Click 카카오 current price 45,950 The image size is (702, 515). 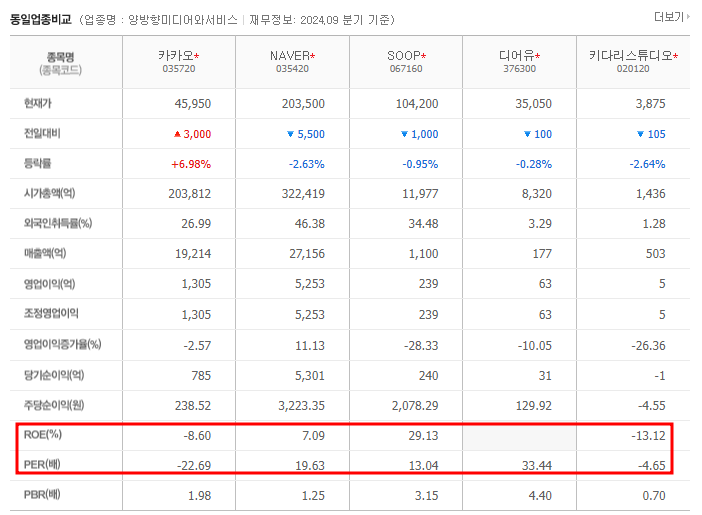[193, 104]
